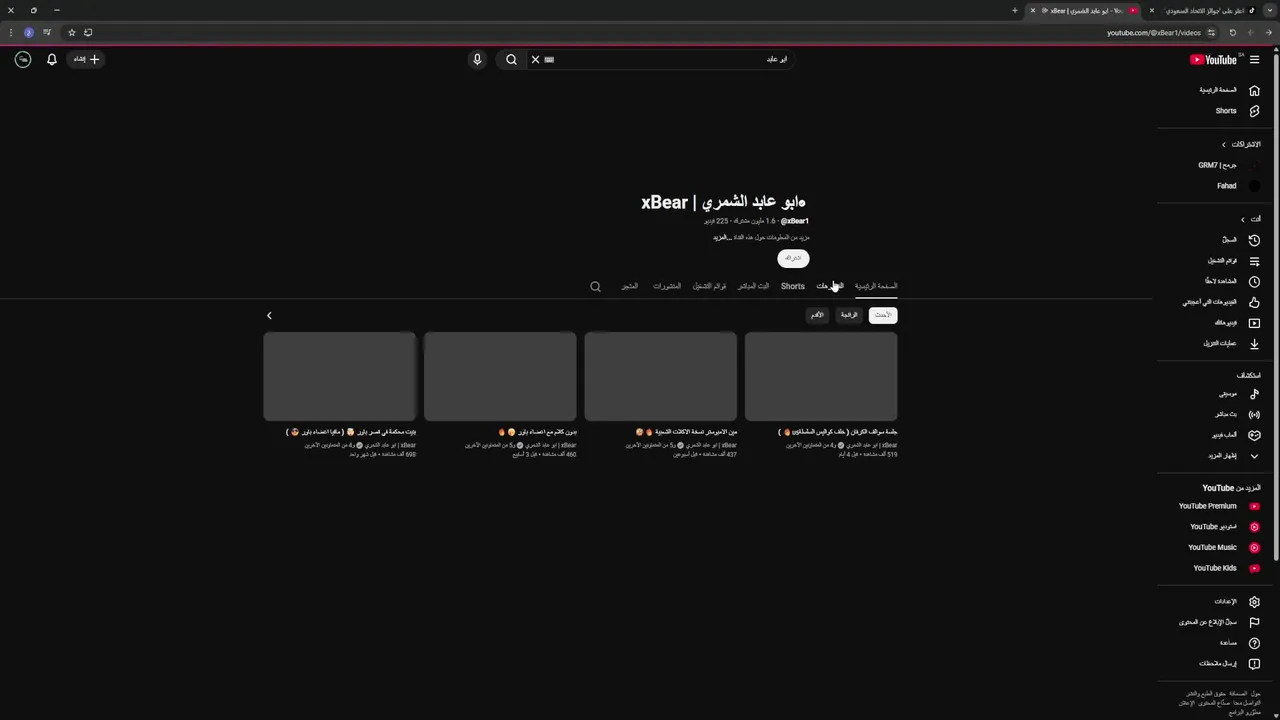Switch to Posts (المنشورات) channel tab
Screen dimensions: 1280x720
coord(667,286)
